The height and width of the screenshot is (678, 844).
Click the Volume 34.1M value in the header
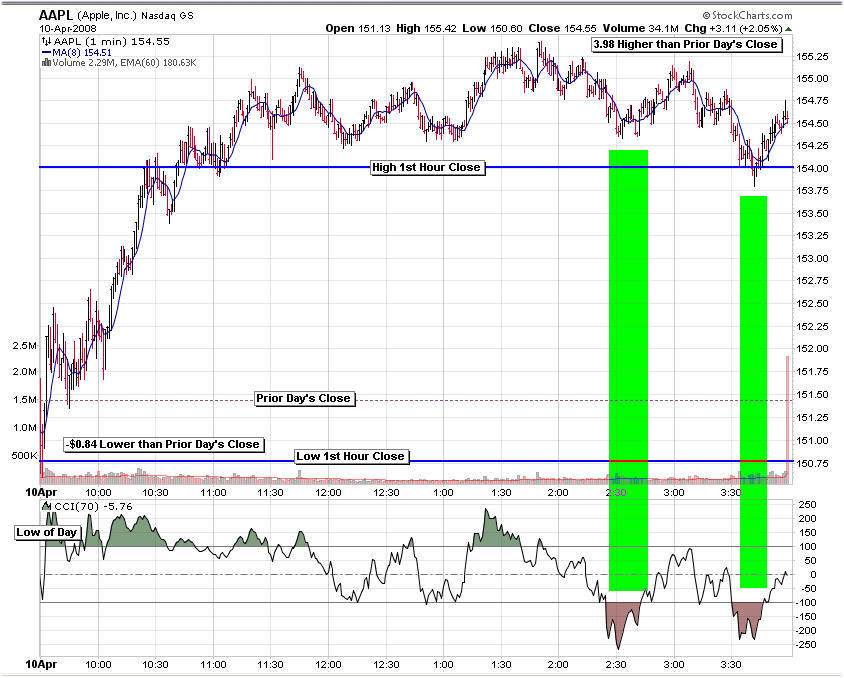tap(641, 29)
